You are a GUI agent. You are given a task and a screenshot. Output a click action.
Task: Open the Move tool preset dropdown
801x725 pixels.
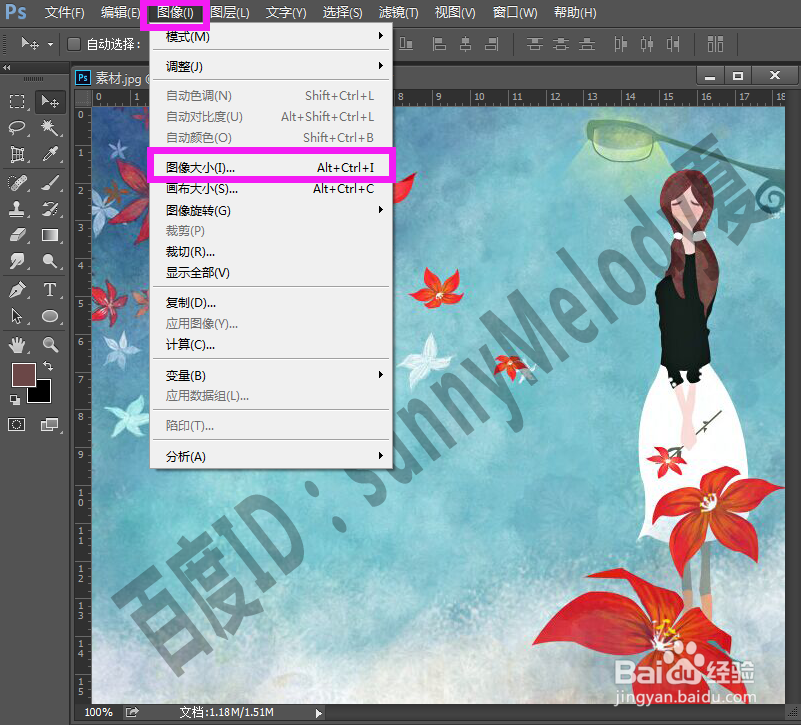click(x=50, y=44)
